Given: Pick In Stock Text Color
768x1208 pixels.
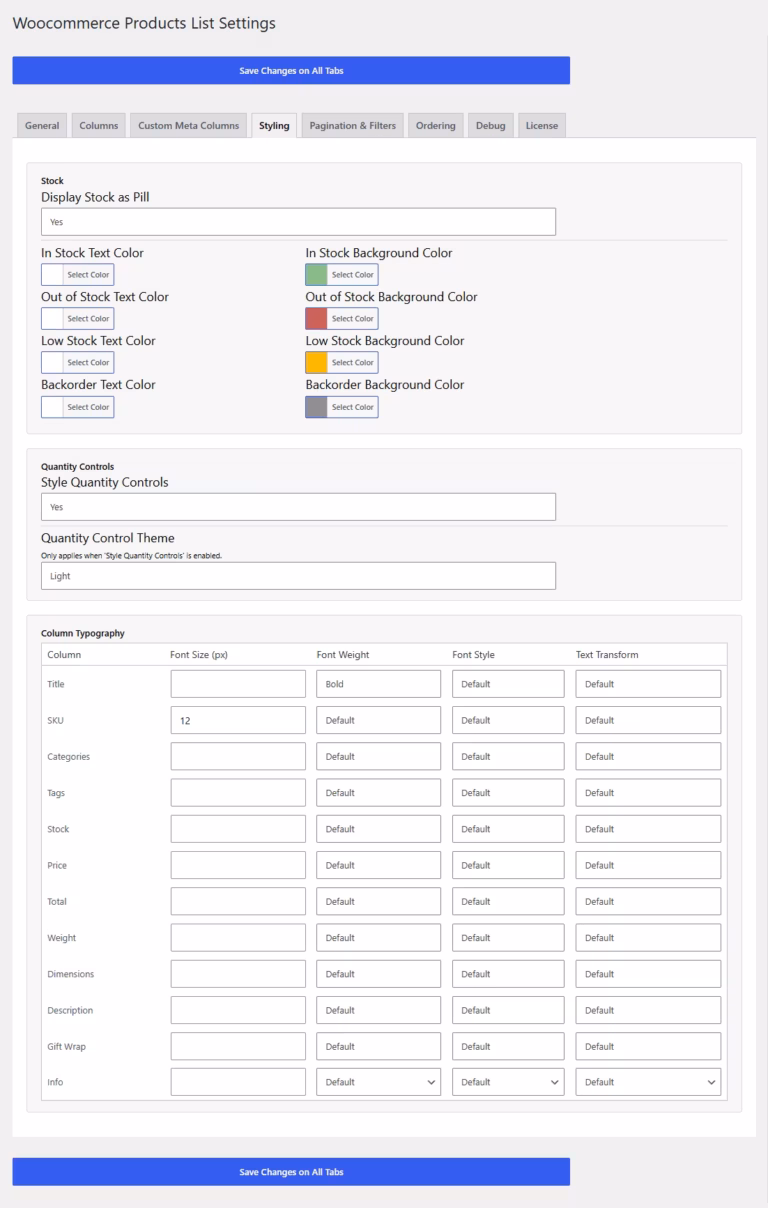Looking at the screenshot, I should (x=77, y=275).
